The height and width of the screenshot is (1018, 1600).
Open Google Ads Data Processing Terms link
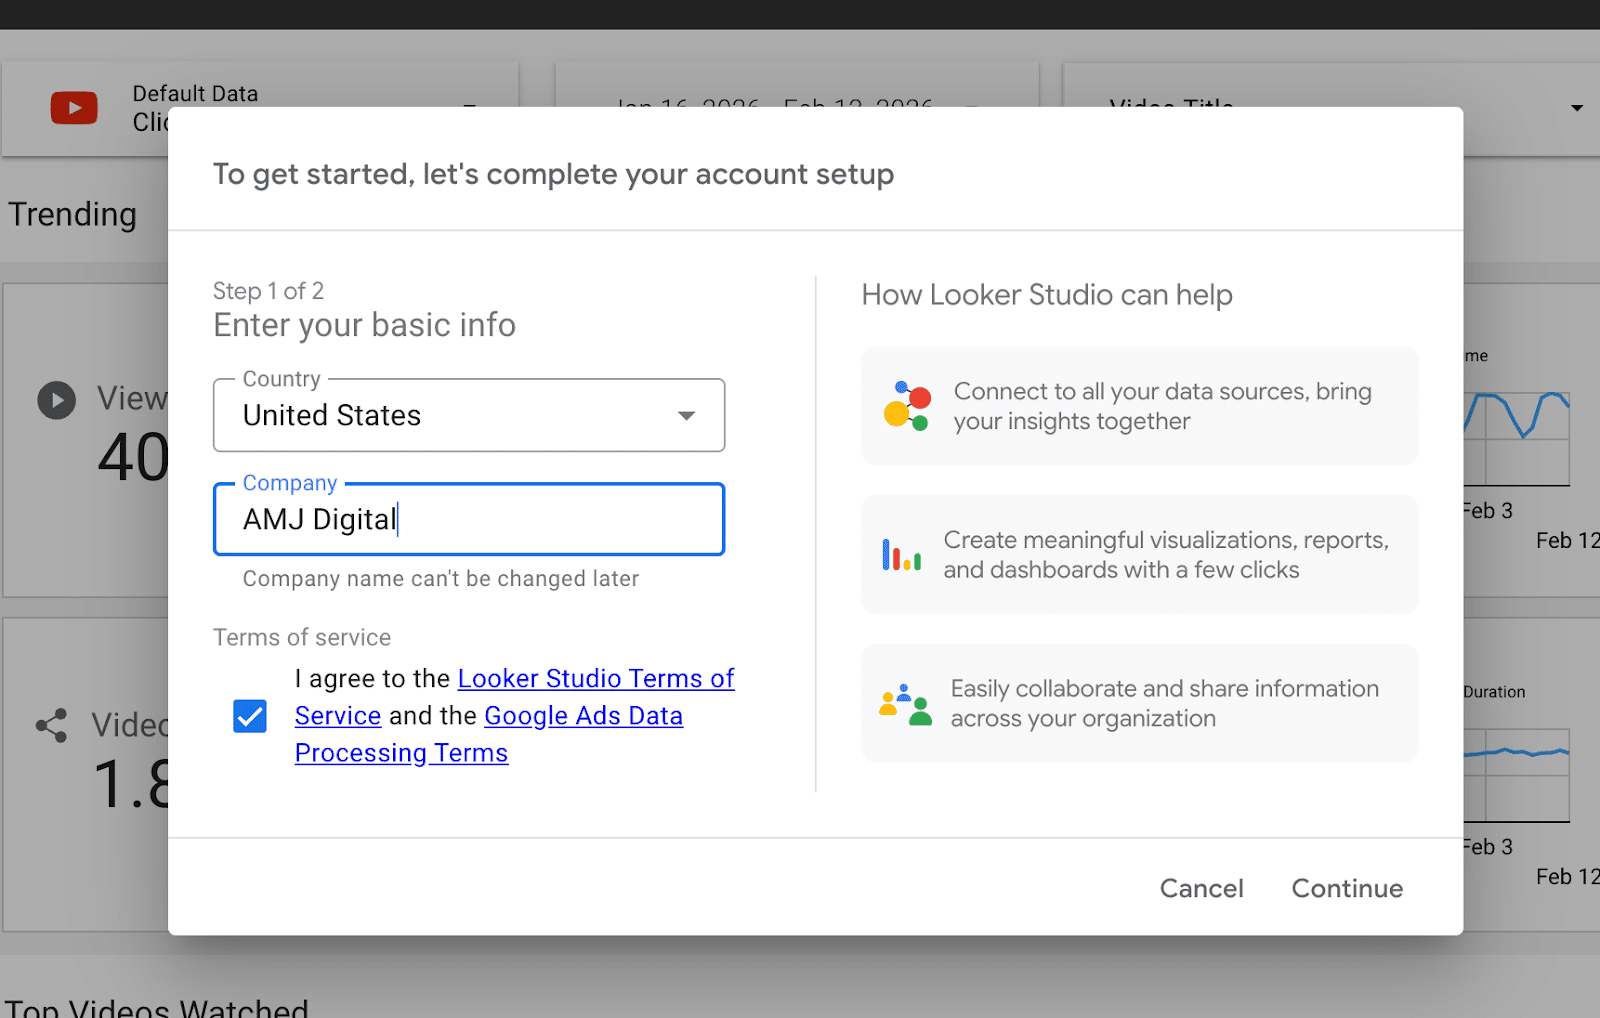489,734
